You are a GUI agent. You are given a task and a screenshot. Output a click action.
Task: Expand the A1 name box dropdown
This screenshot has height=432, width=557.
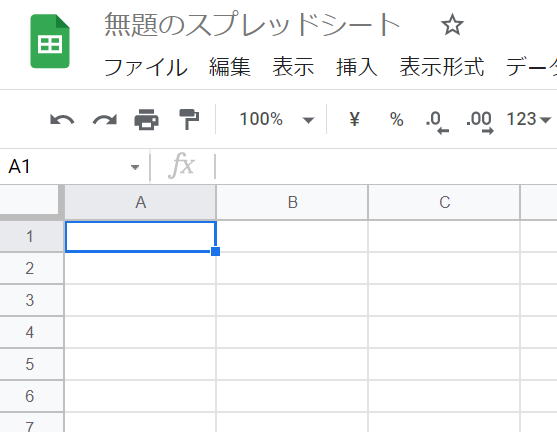[x=135, y=167]
